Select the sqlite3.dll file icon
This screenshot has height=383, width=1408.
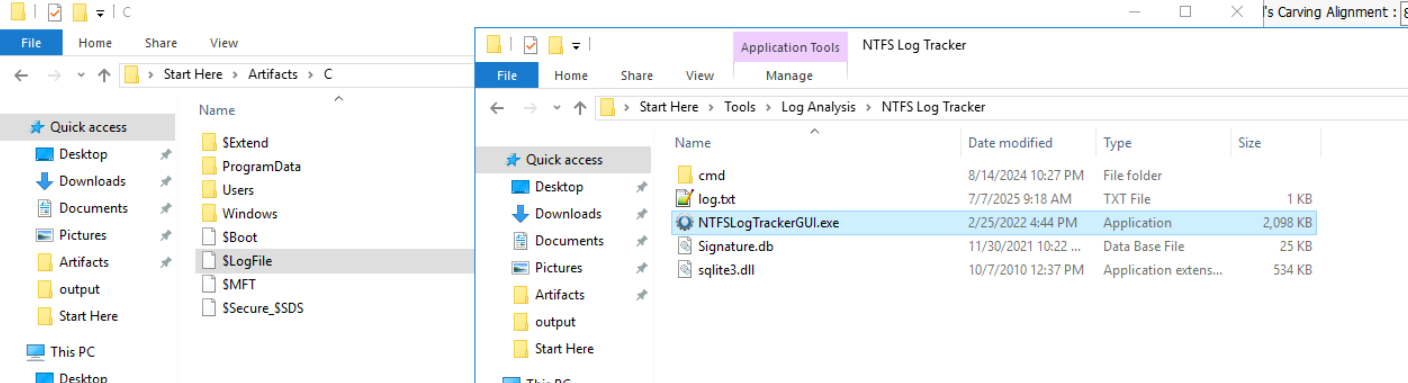[x=684, y=269]
